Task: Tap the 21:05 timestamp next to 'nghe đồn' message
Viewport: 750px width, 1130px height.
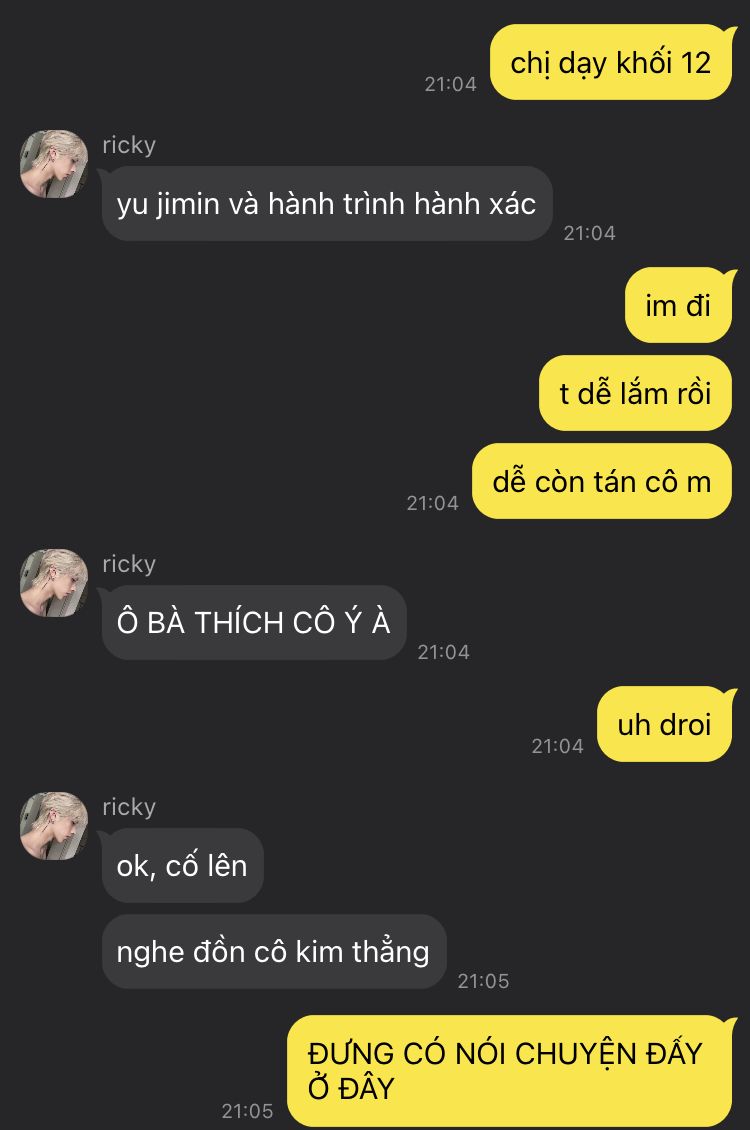Action: click(483, 981)
